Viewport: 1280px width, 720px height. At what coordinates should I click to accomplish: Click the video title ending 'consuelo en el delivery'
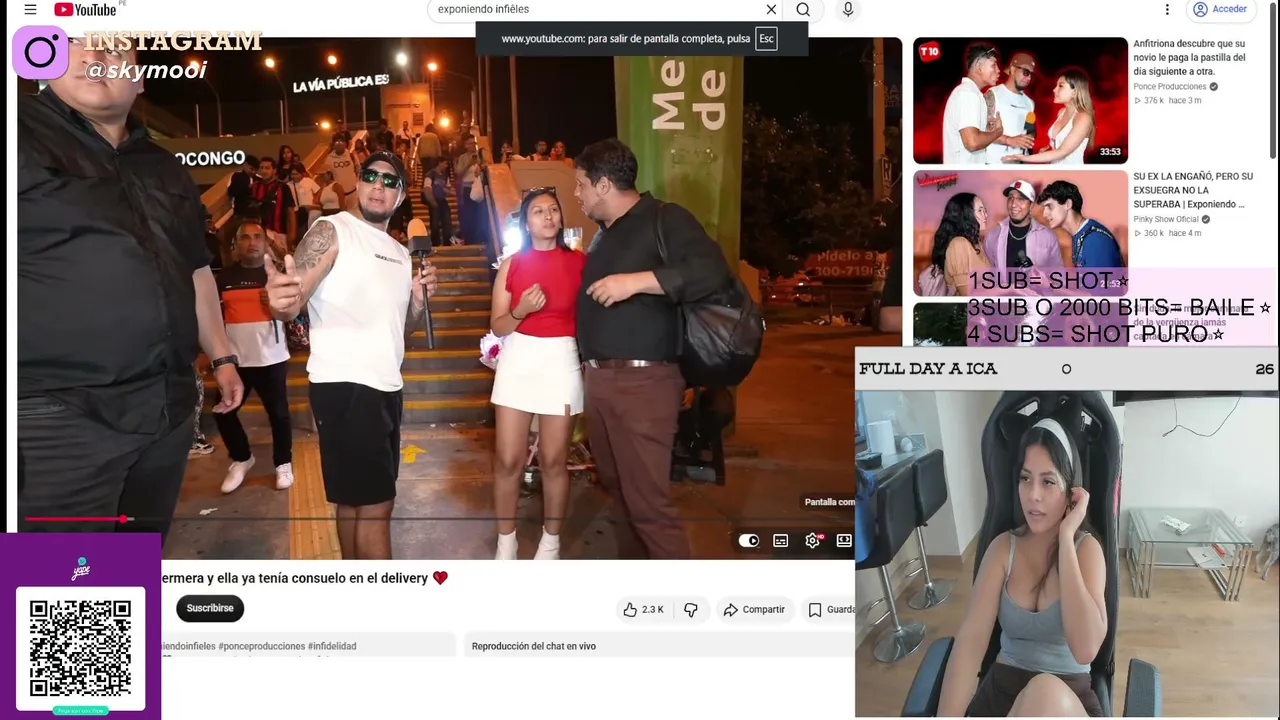(304, 578)
